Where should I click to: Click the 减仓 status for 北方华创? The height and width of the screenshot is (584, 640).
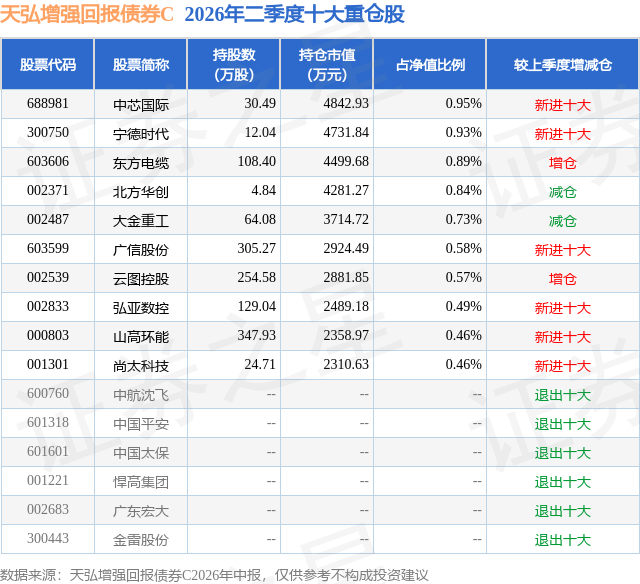pyautogui.click(x=562, y=191)
